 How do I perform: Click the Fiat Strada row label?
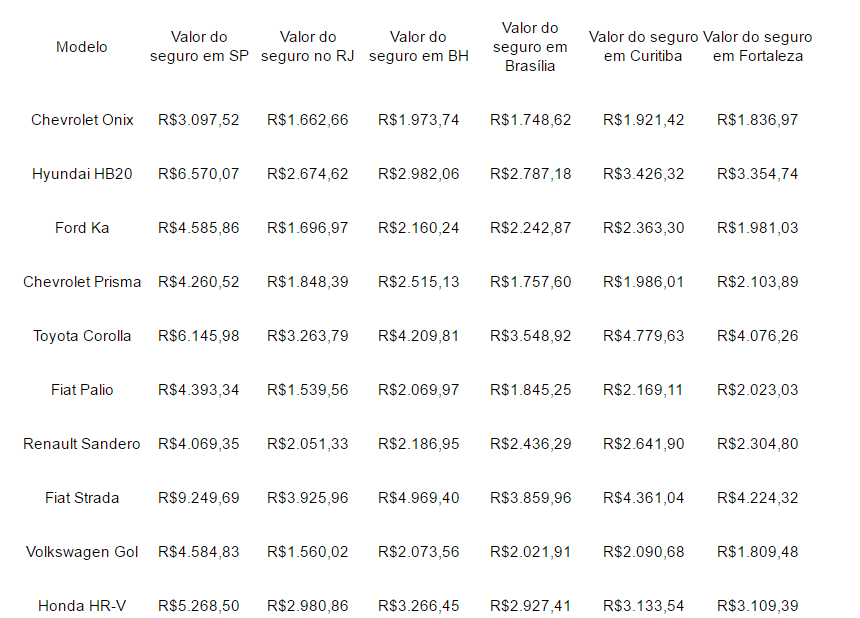click(82, 498)
